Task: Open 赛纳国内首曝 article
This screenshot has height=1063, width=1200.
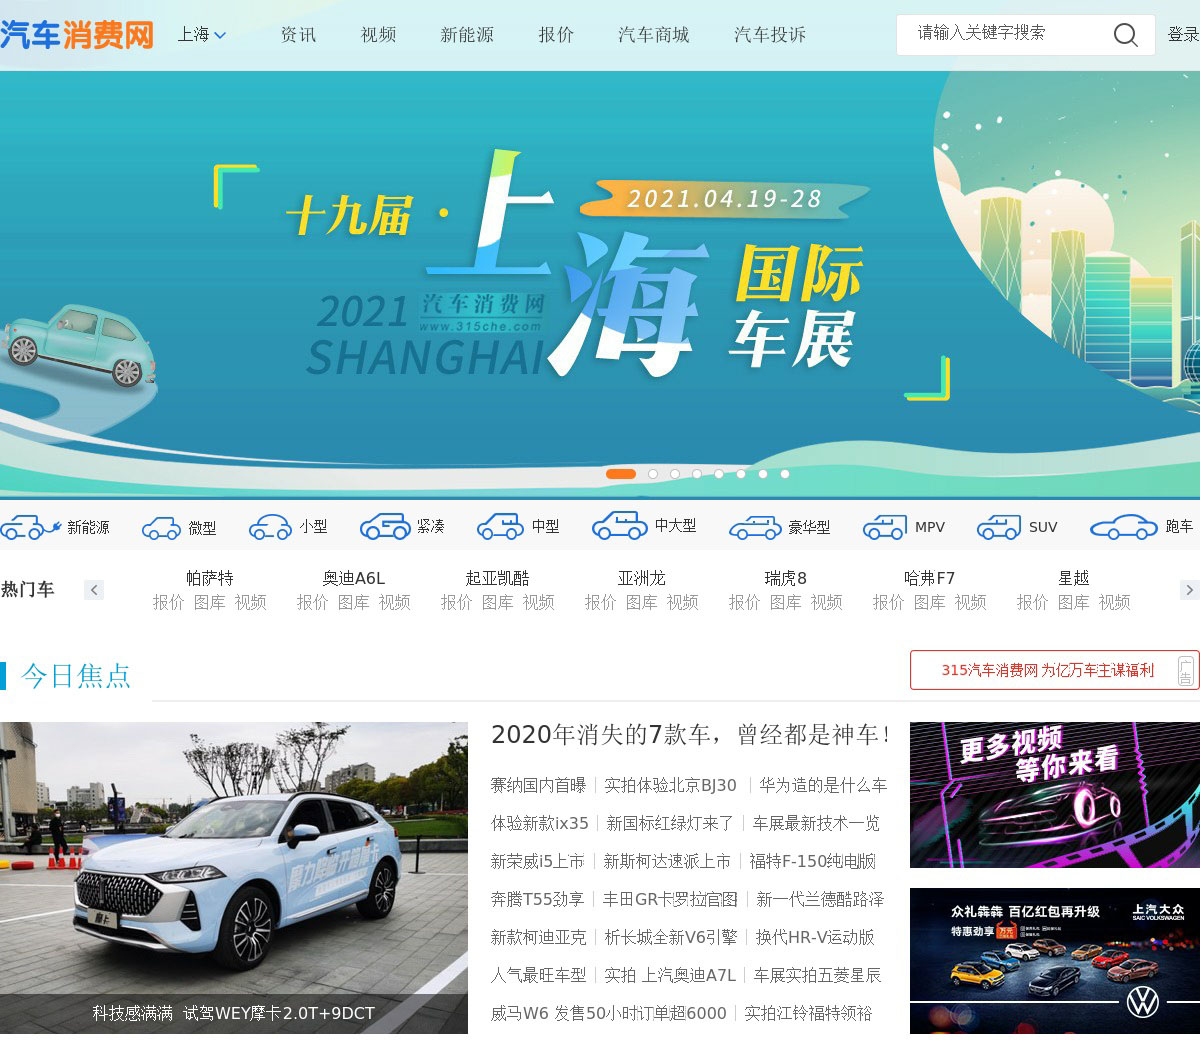Action: (x=538, y=785)
